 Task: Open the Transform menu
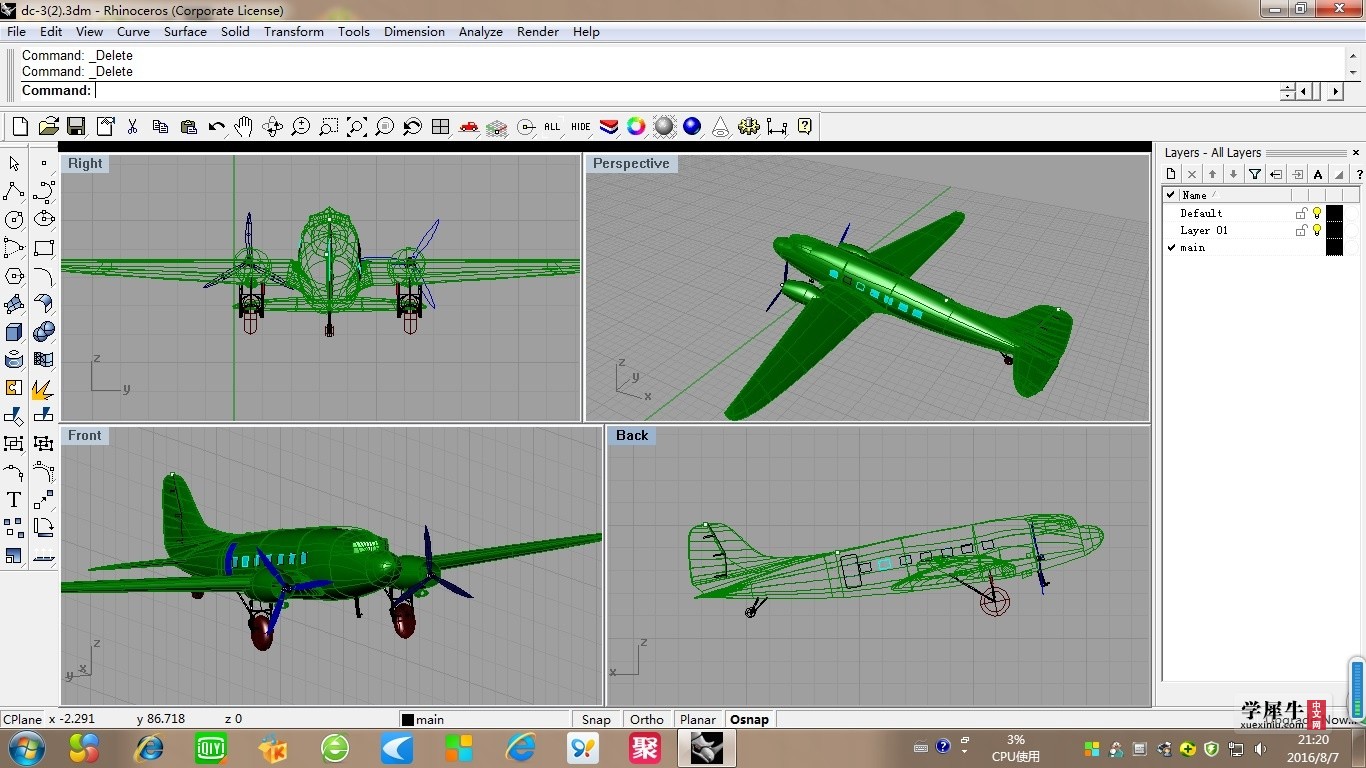[294, 31]
